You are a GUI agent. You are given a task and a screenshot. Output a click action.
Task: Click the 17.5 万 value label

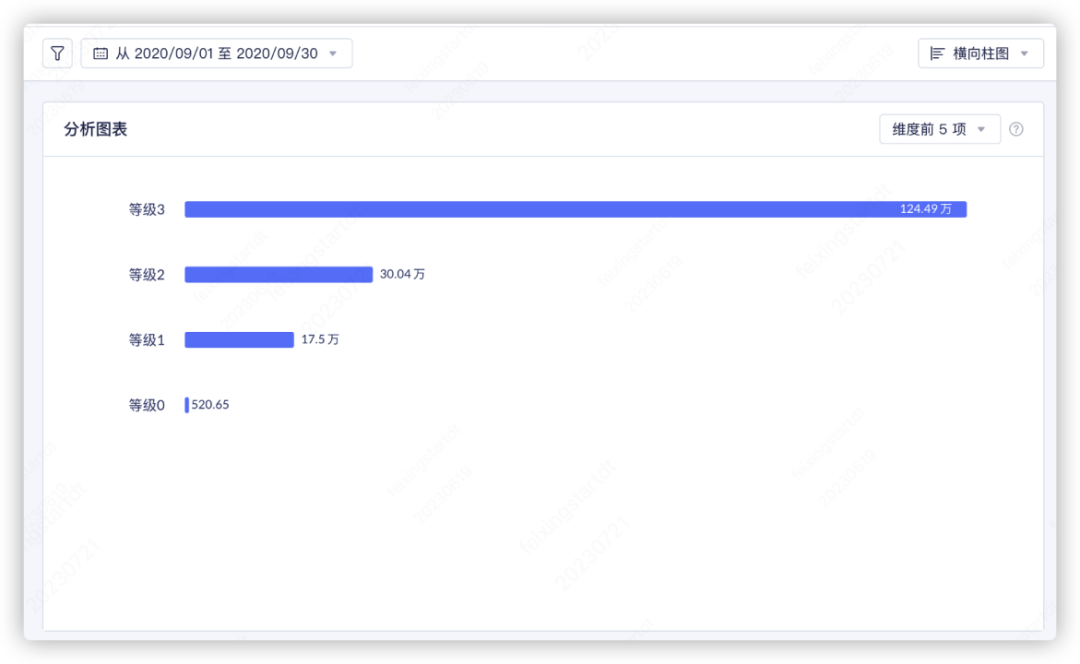(320, 340)
